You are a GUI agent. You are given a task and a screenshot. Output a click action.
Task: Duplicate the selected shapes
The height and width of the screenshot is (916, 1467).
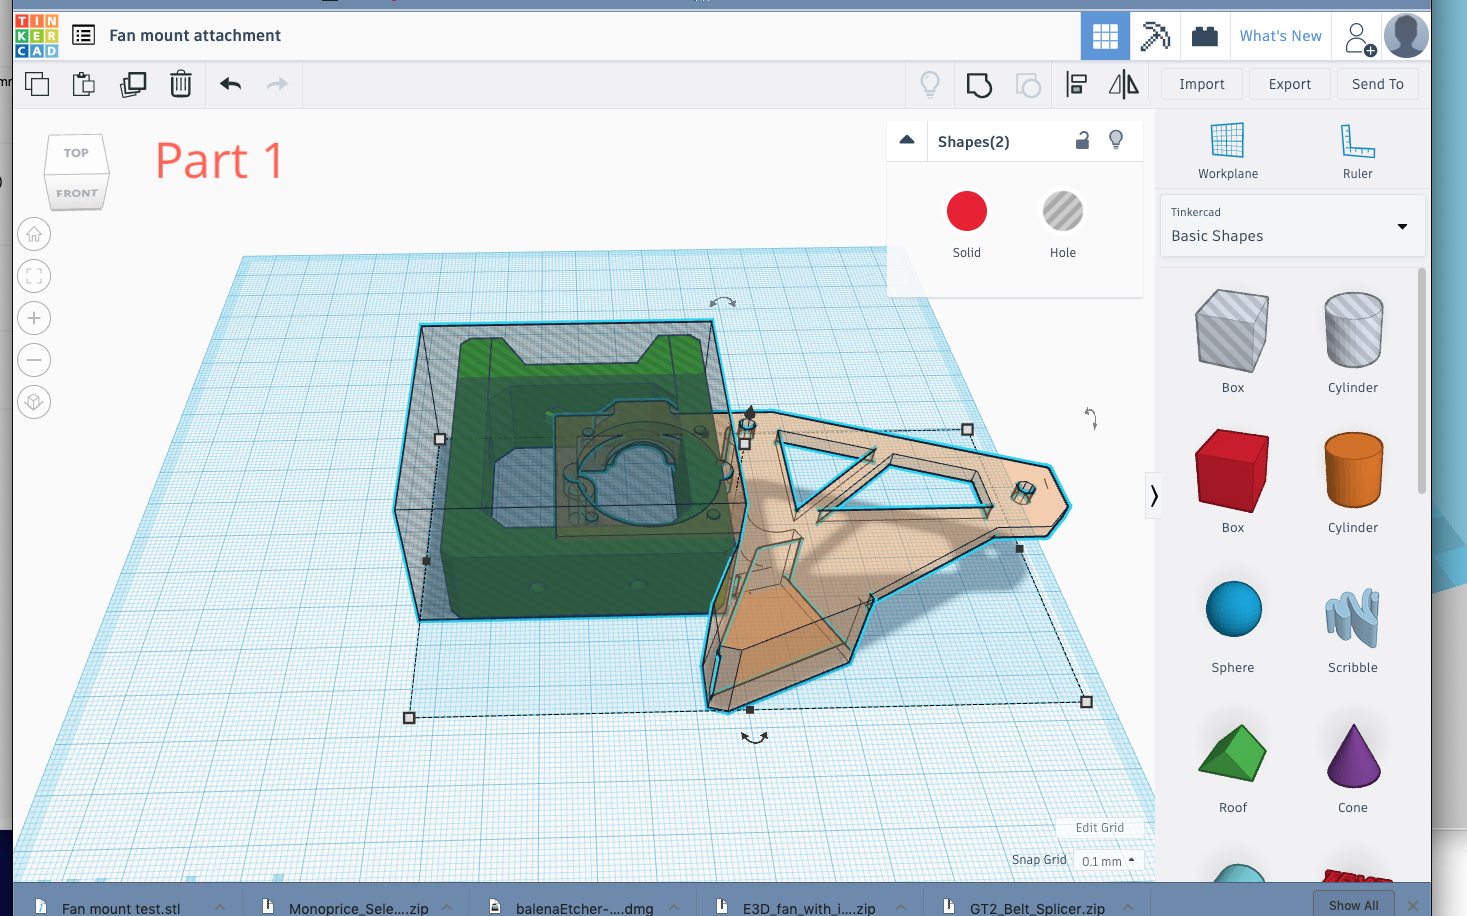(x=133, y=84)
